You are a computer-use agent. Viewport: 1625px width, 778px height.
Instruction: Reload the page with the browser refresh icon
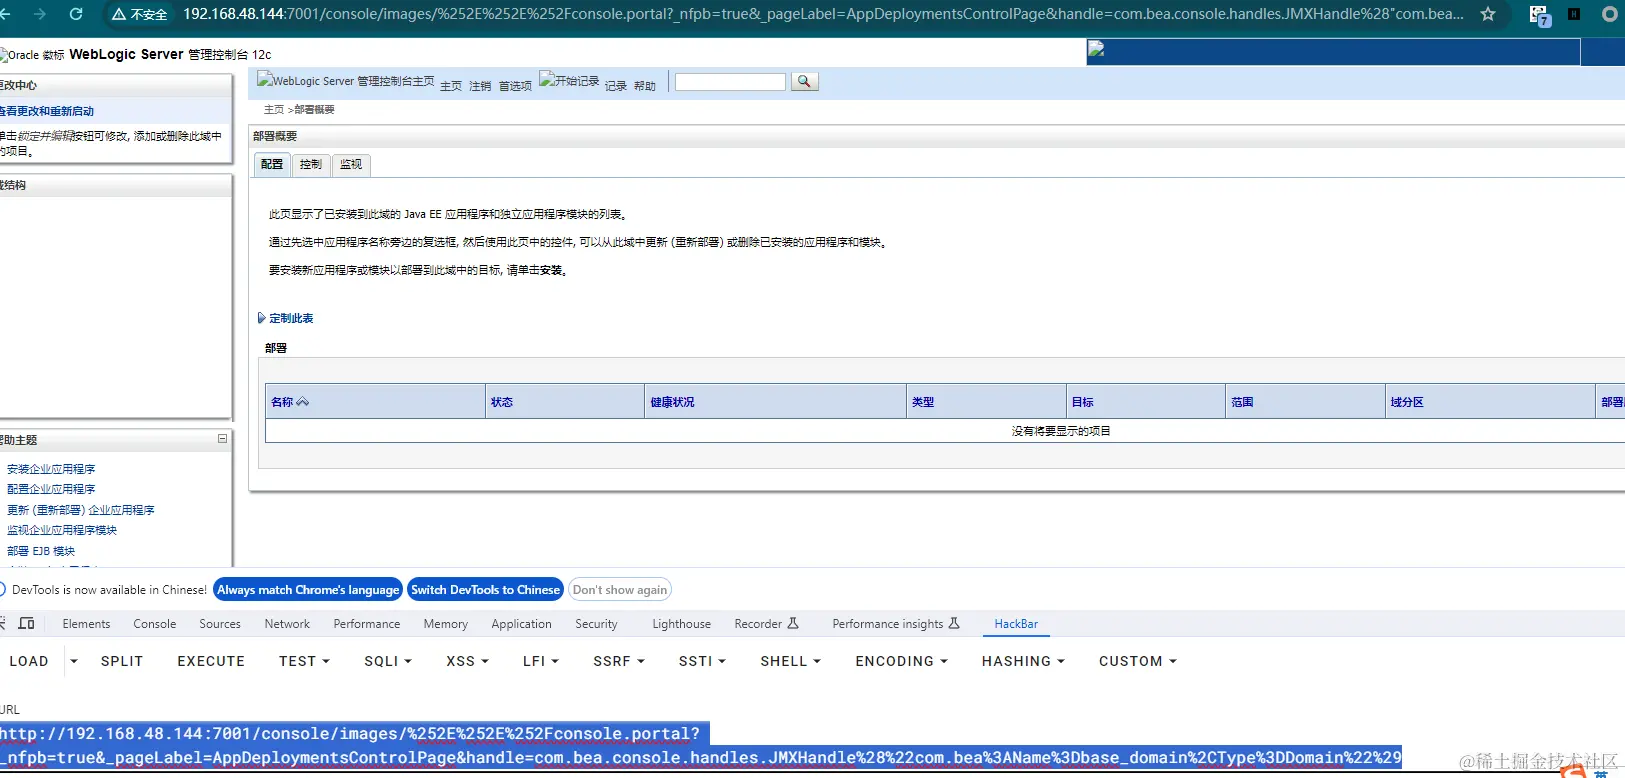(x=76, y=14)
